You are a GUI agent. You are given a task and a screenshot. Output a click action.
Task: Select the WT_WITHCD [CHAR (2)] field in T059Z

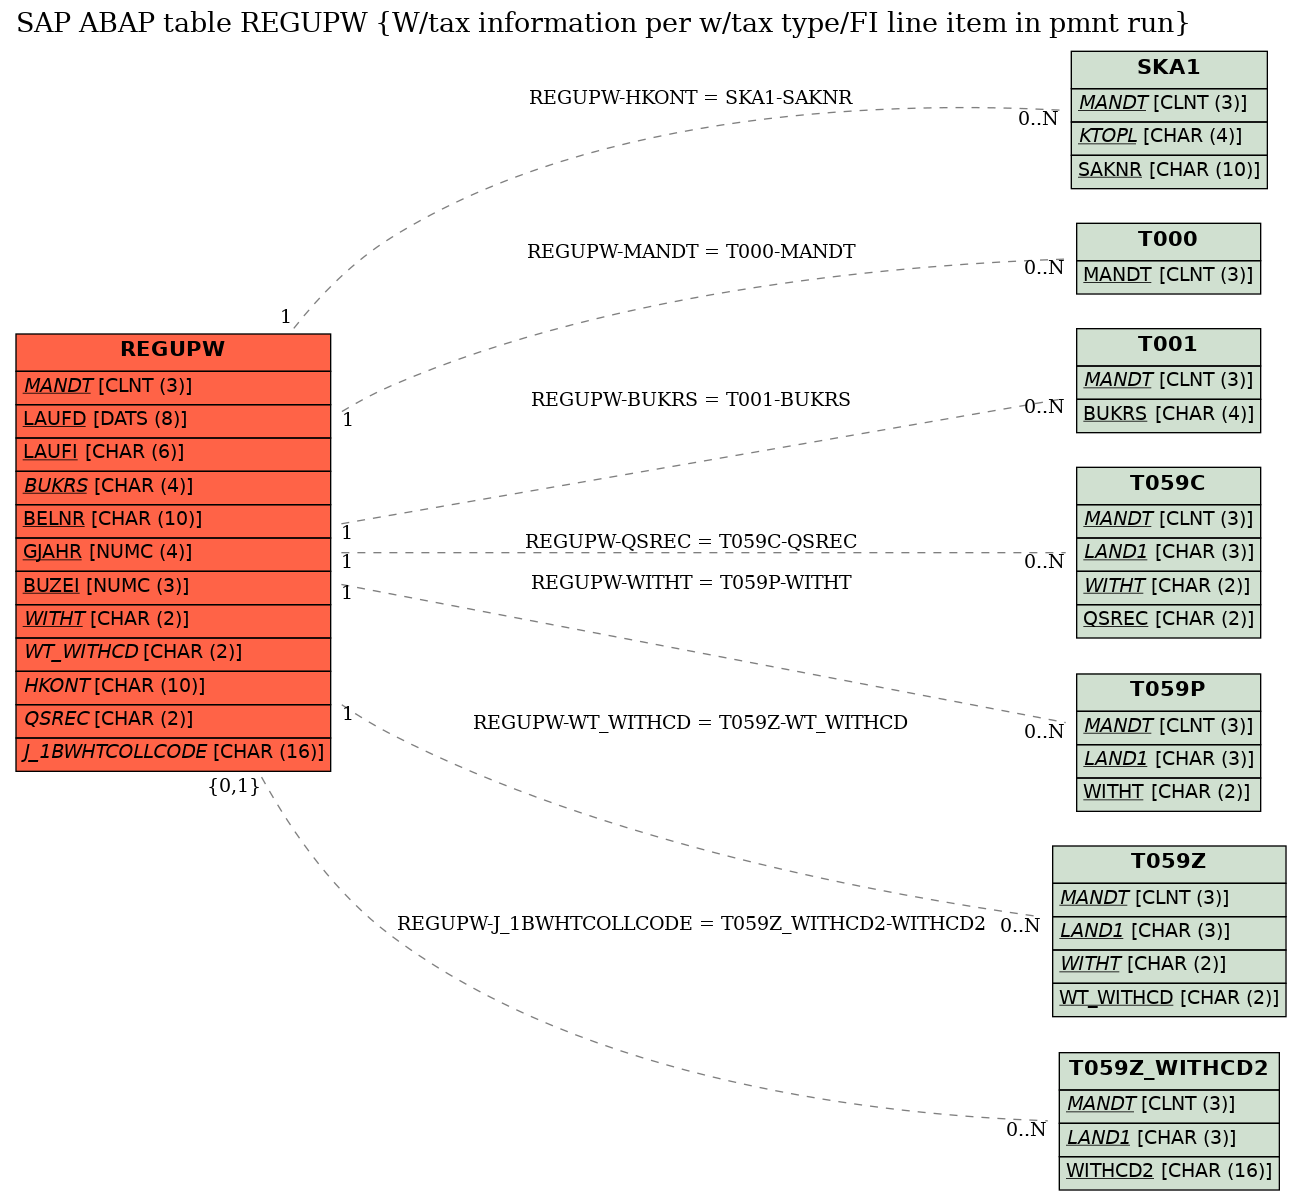[x=1169, y=999]
